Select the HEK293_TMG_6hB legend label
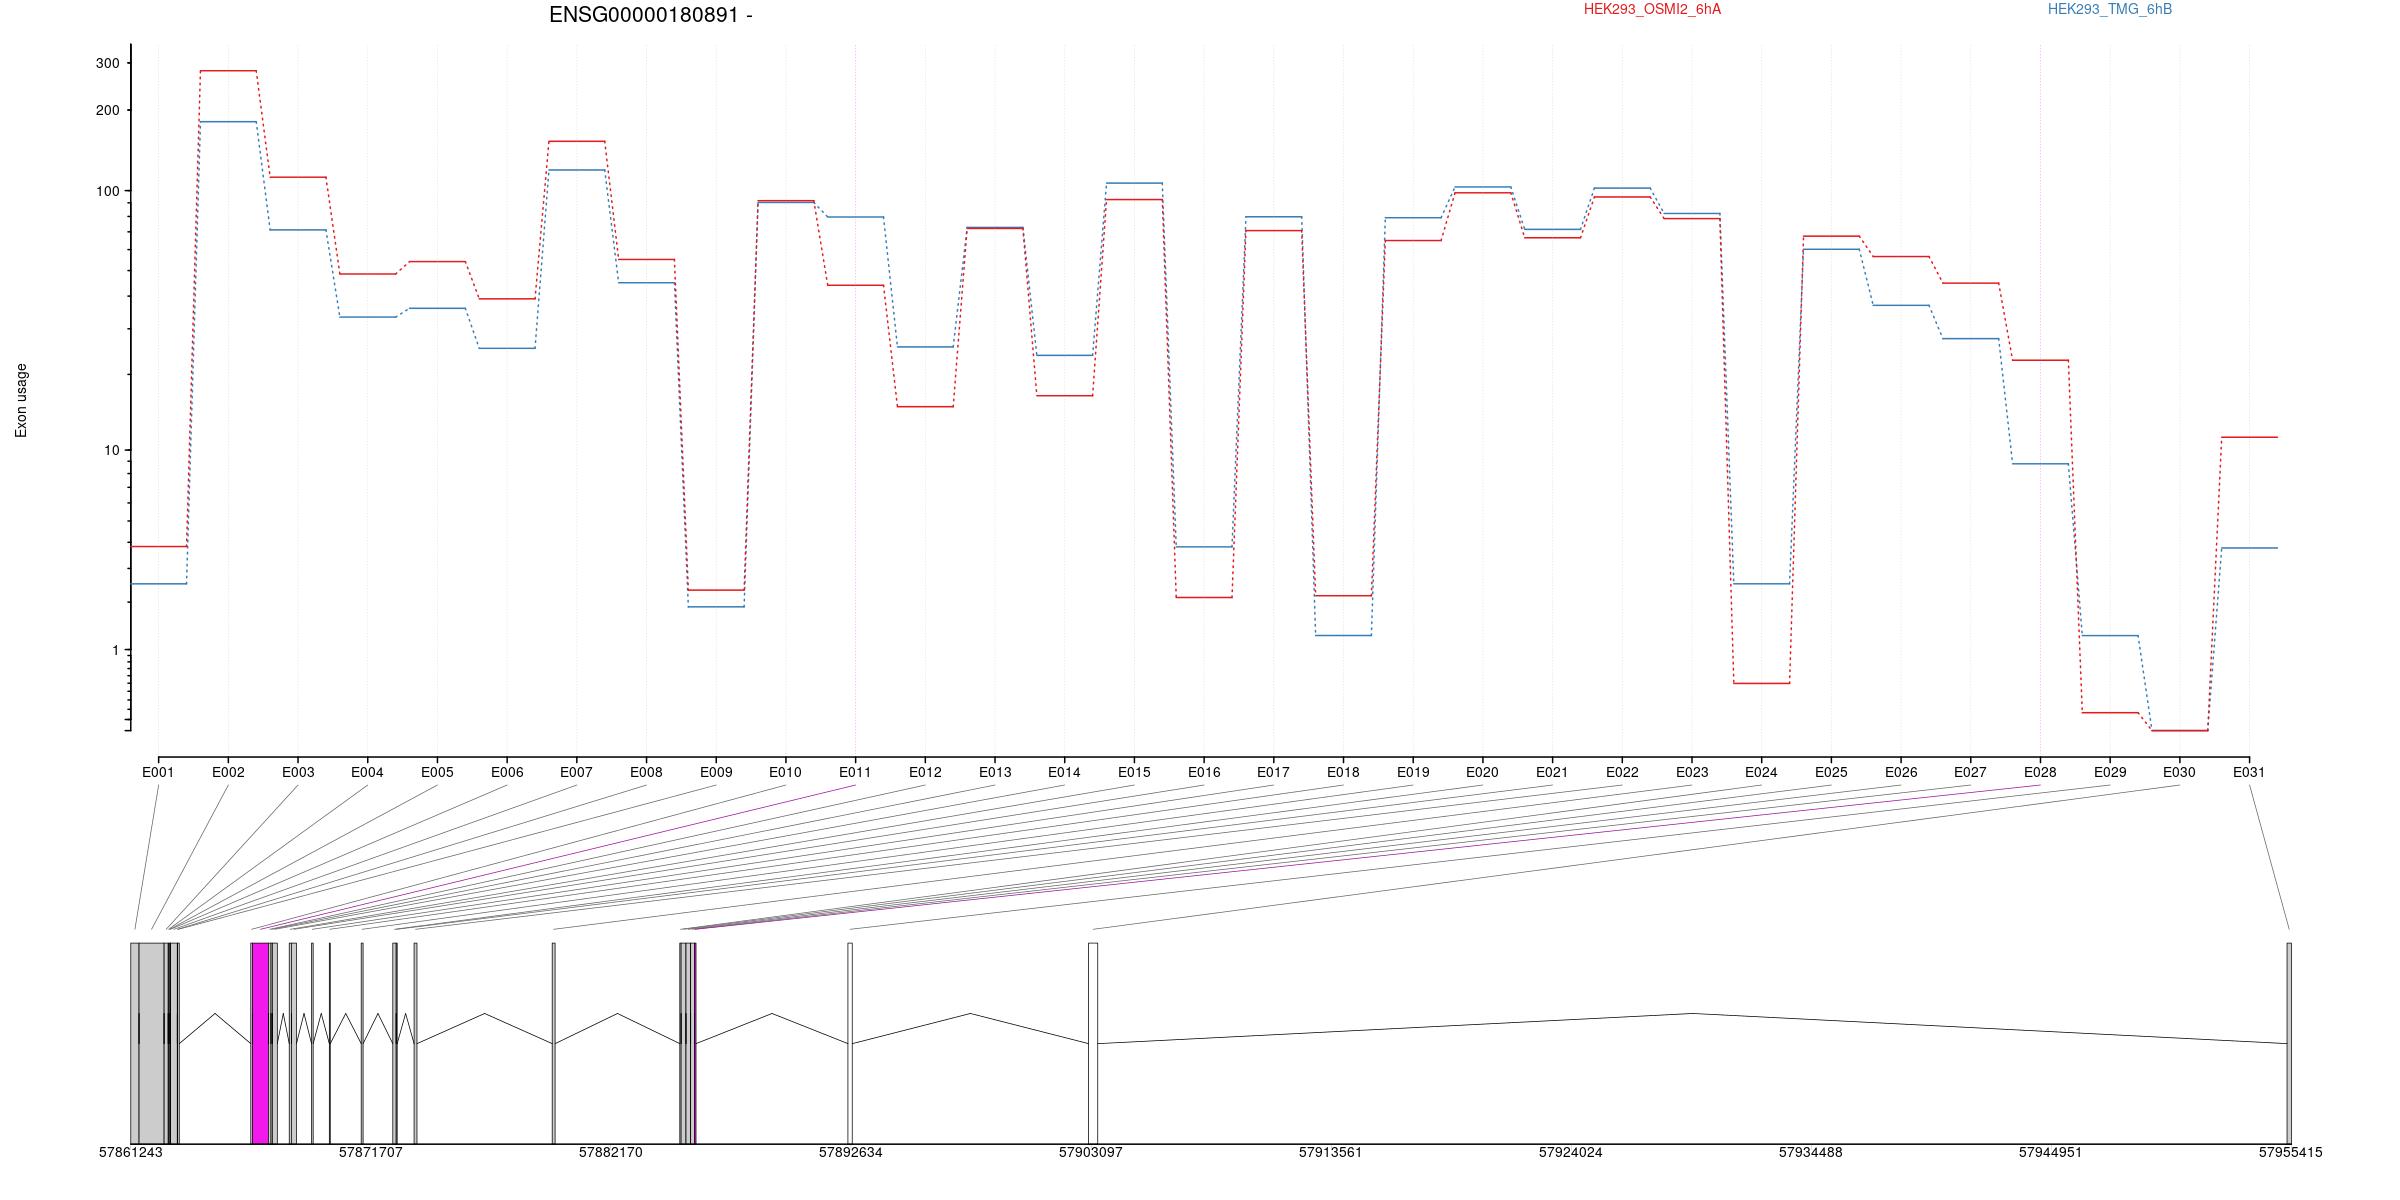The image size is (2400, 1200). (2110, 9)
